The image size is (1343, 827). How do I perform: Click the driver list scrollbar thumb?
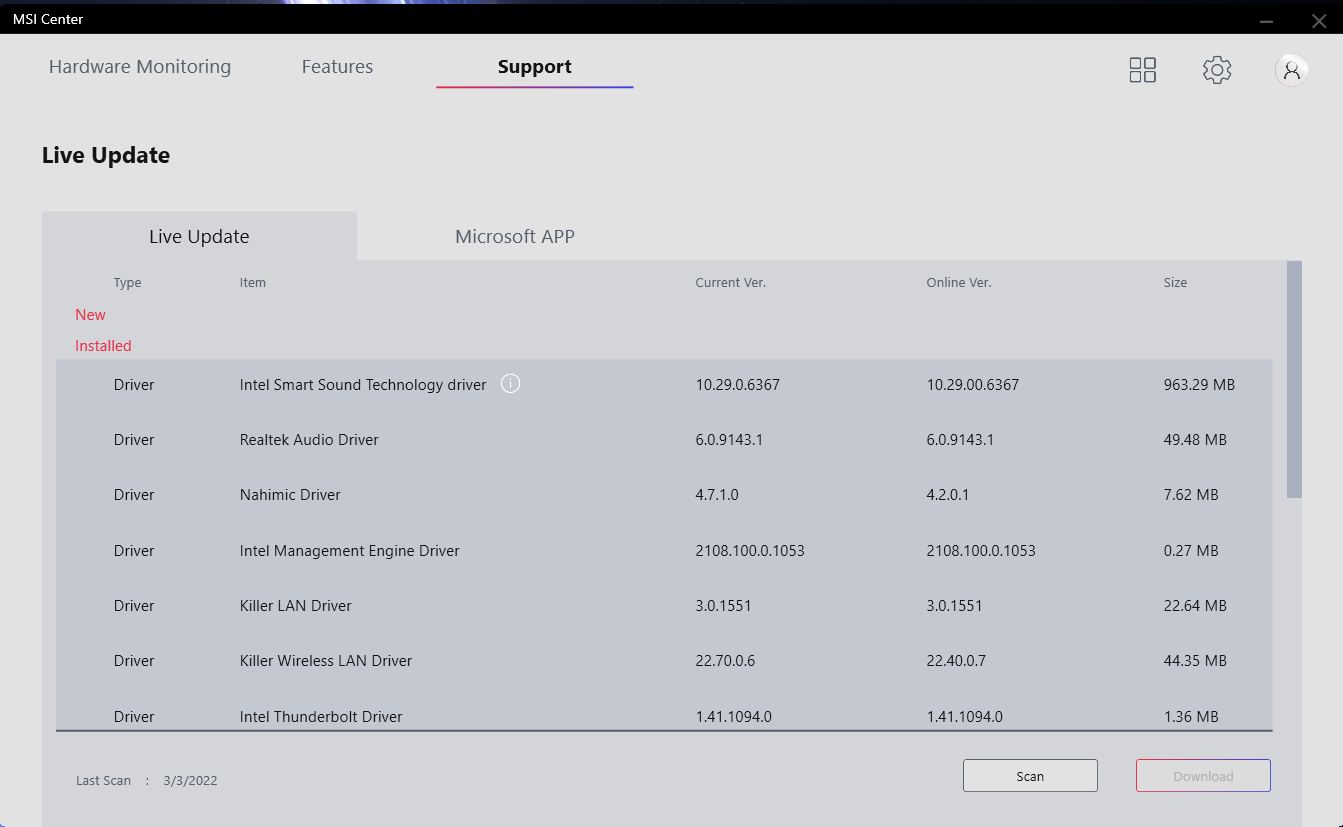1294,379
